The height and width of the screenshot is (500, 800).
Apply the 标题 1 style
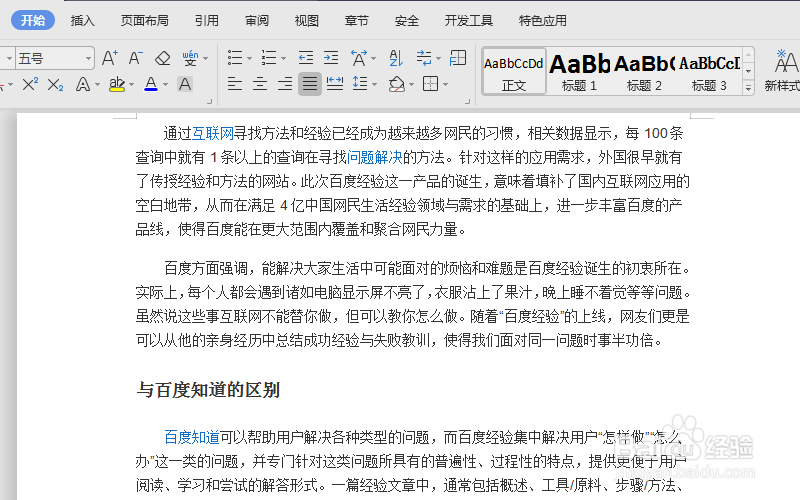pyautogui.click(x=579, y=71)
